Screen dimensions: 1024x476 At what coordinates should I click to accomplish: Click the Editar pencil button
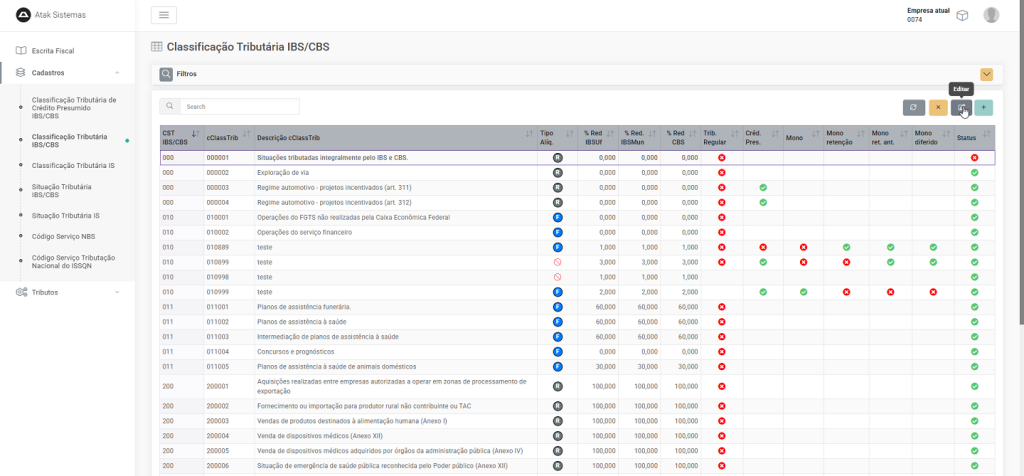pos(961,107)
